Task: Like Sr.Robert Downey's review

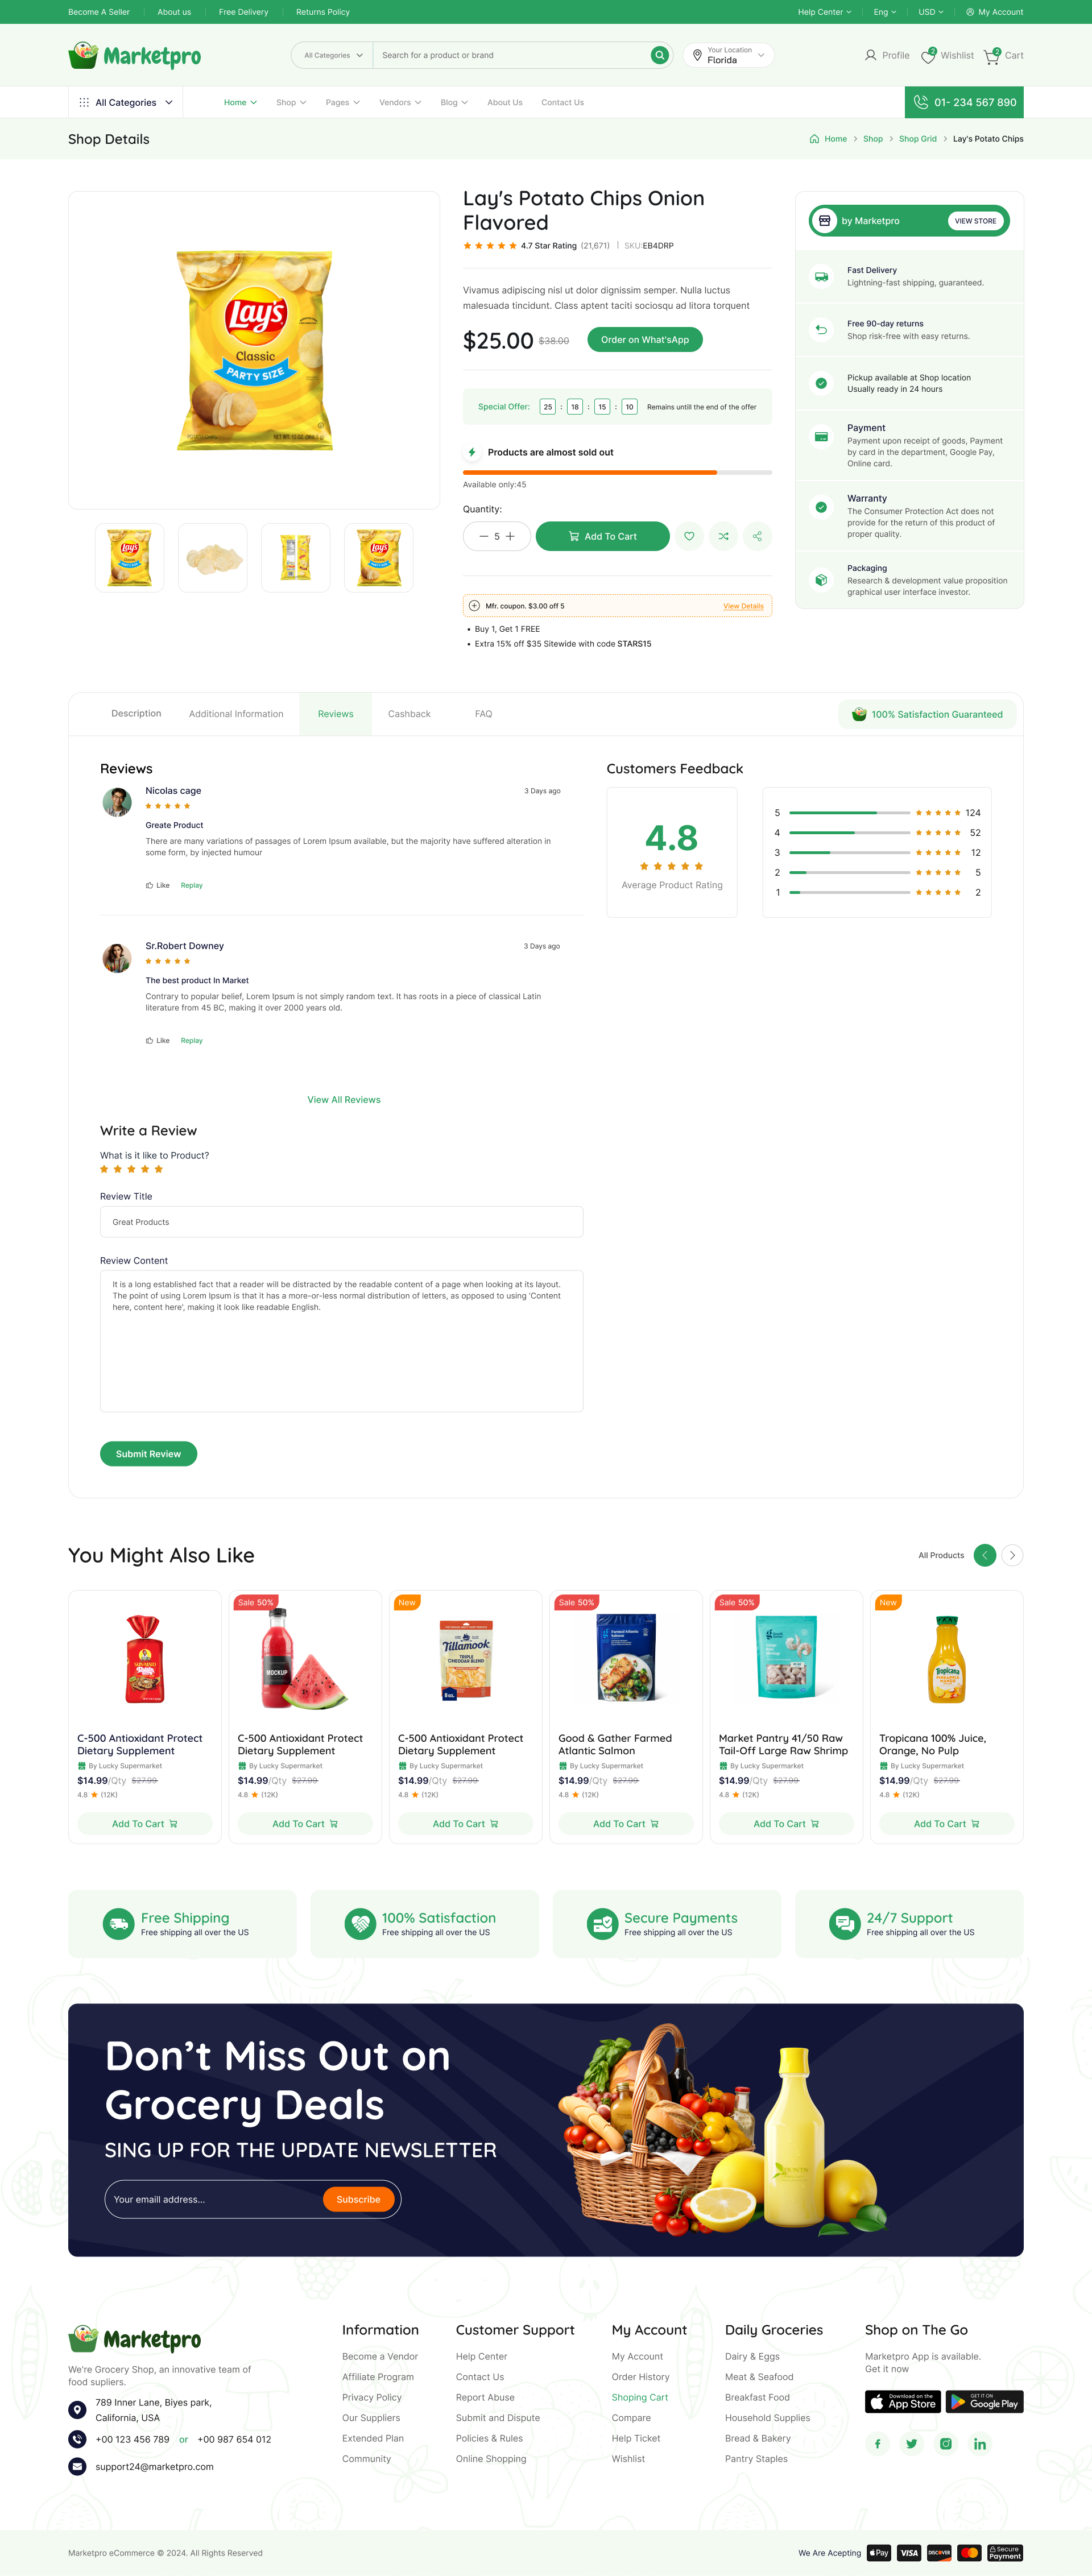Action: (158, 1041)
